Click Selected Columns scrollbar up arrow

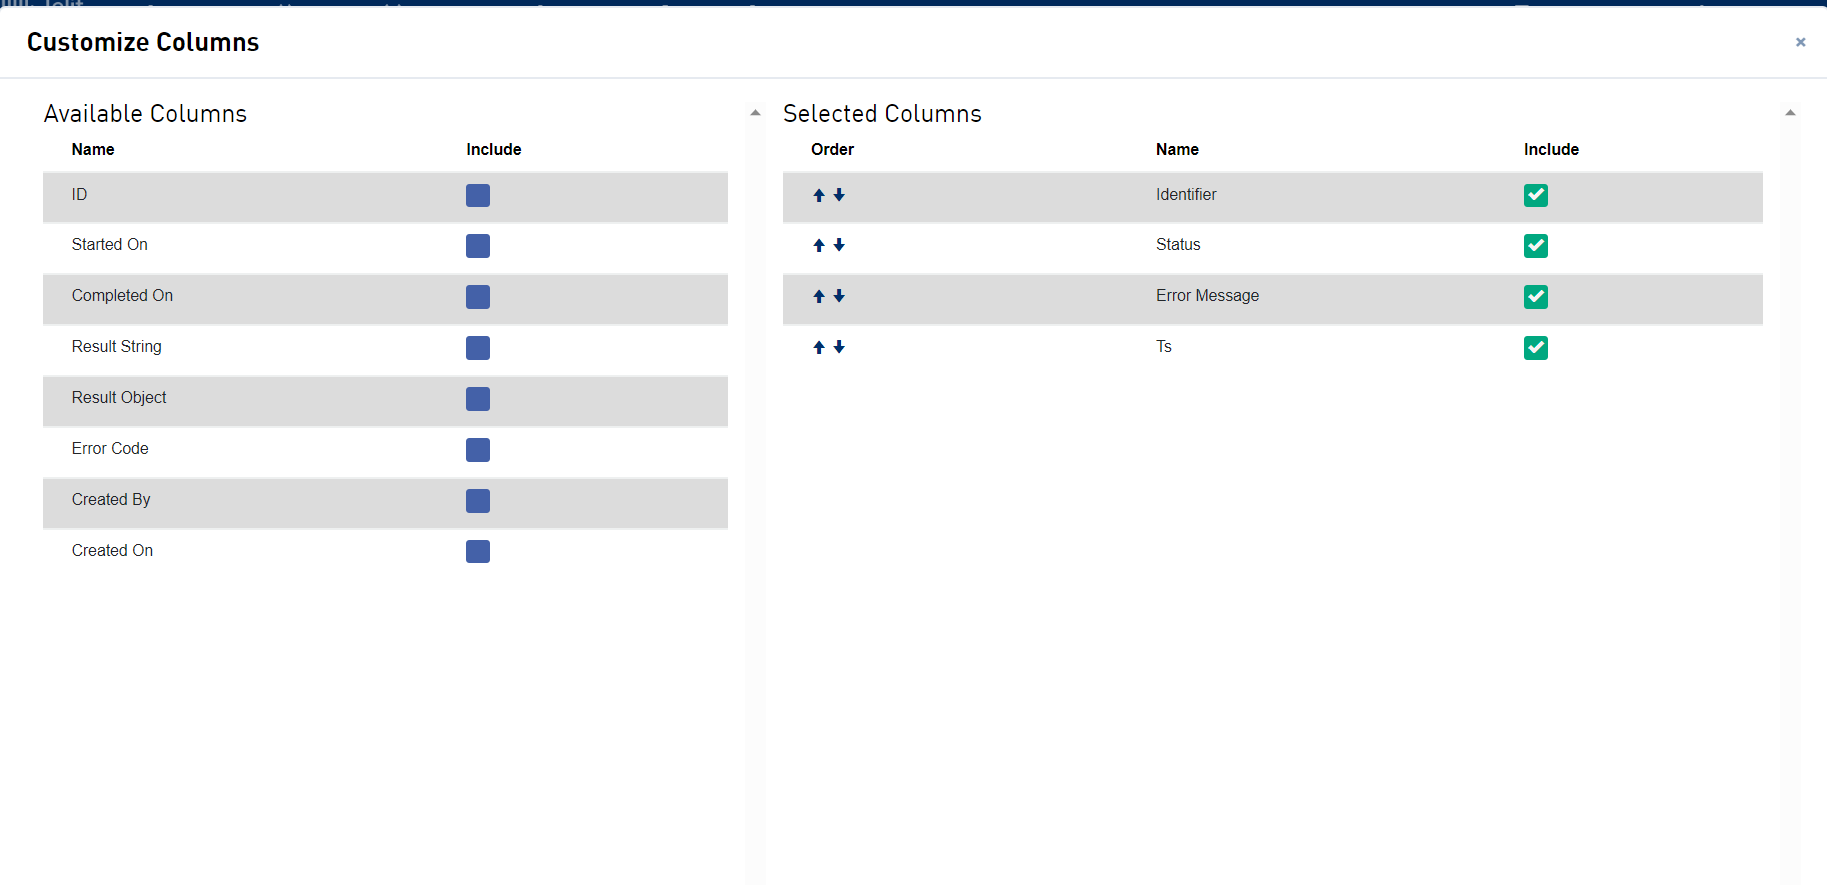tap(1790, 113)
